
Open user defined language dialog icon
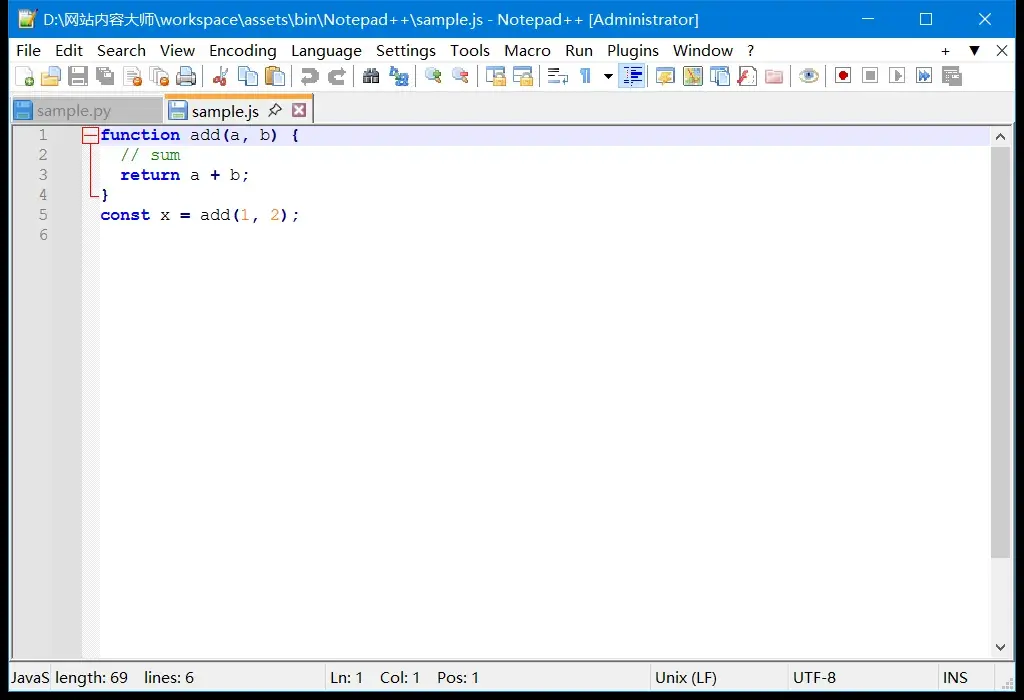[665, 76]
